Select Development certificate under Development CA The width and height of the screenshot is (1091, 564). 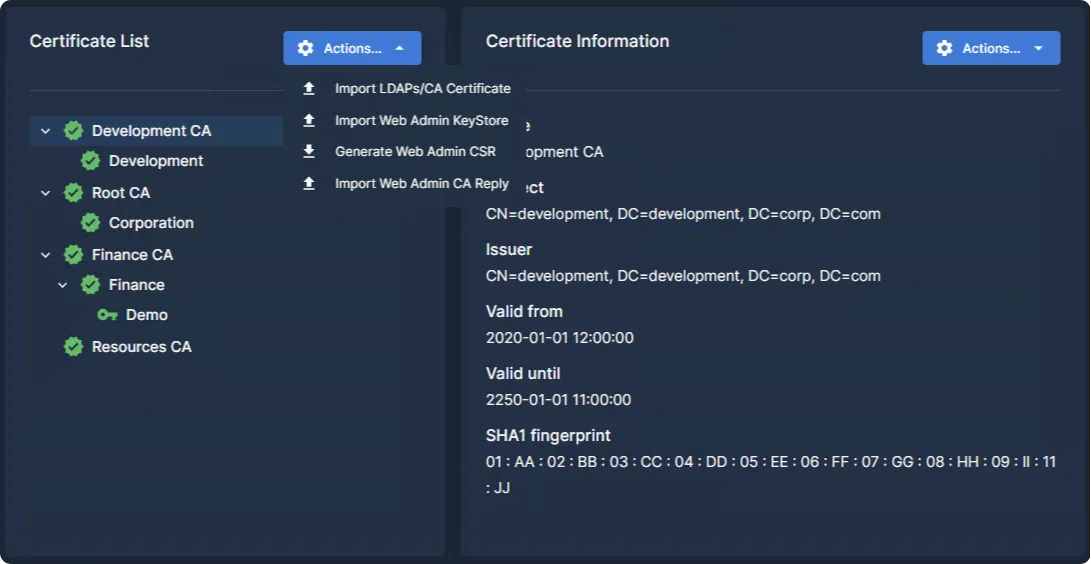(156, 161)
